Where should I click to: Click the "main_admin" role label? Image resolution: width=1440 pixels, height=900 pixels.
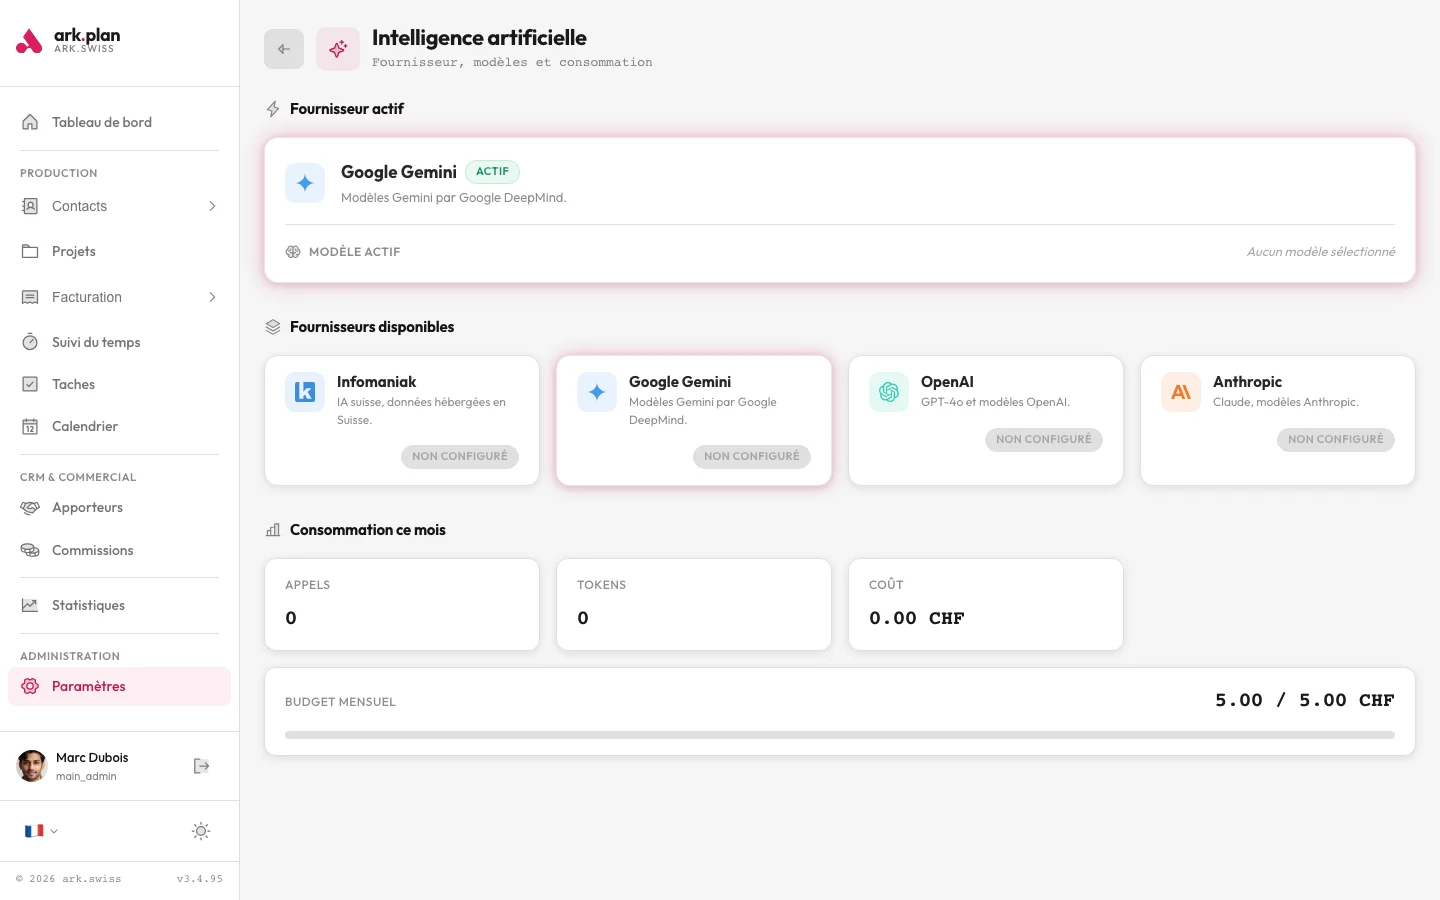coord(86,776)
